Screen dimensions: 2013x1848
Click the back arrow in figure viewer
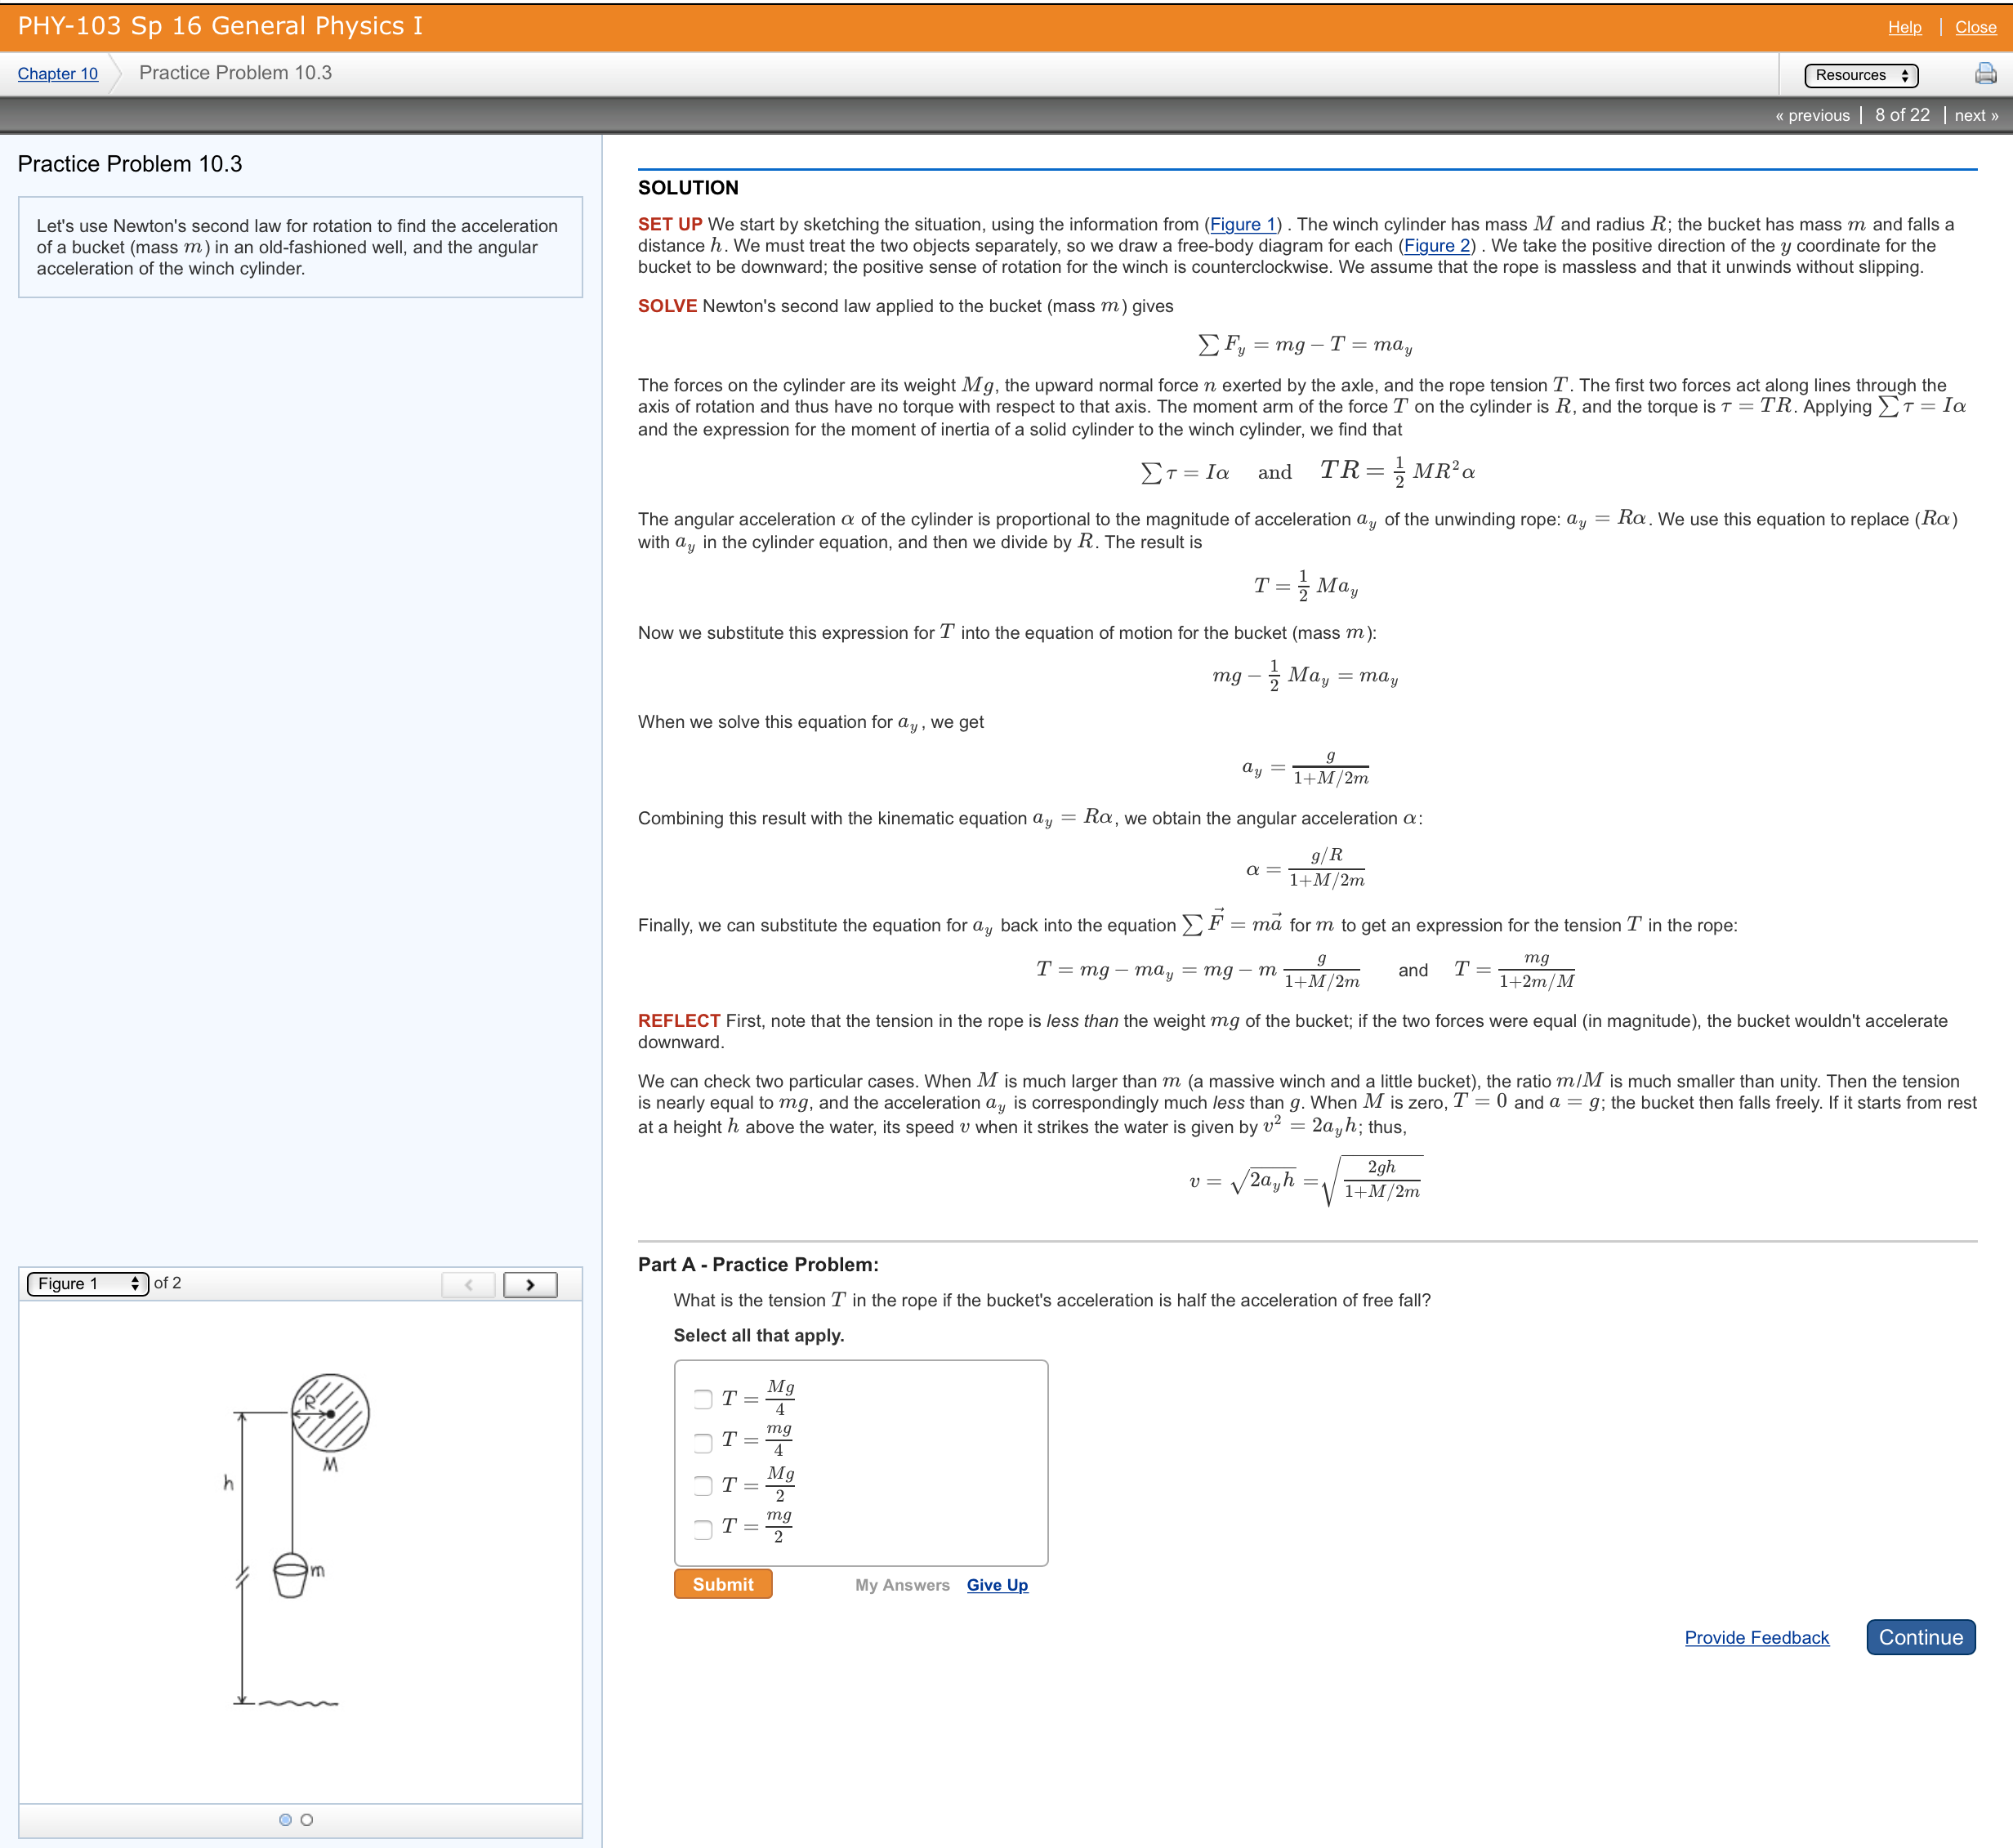469,1285
